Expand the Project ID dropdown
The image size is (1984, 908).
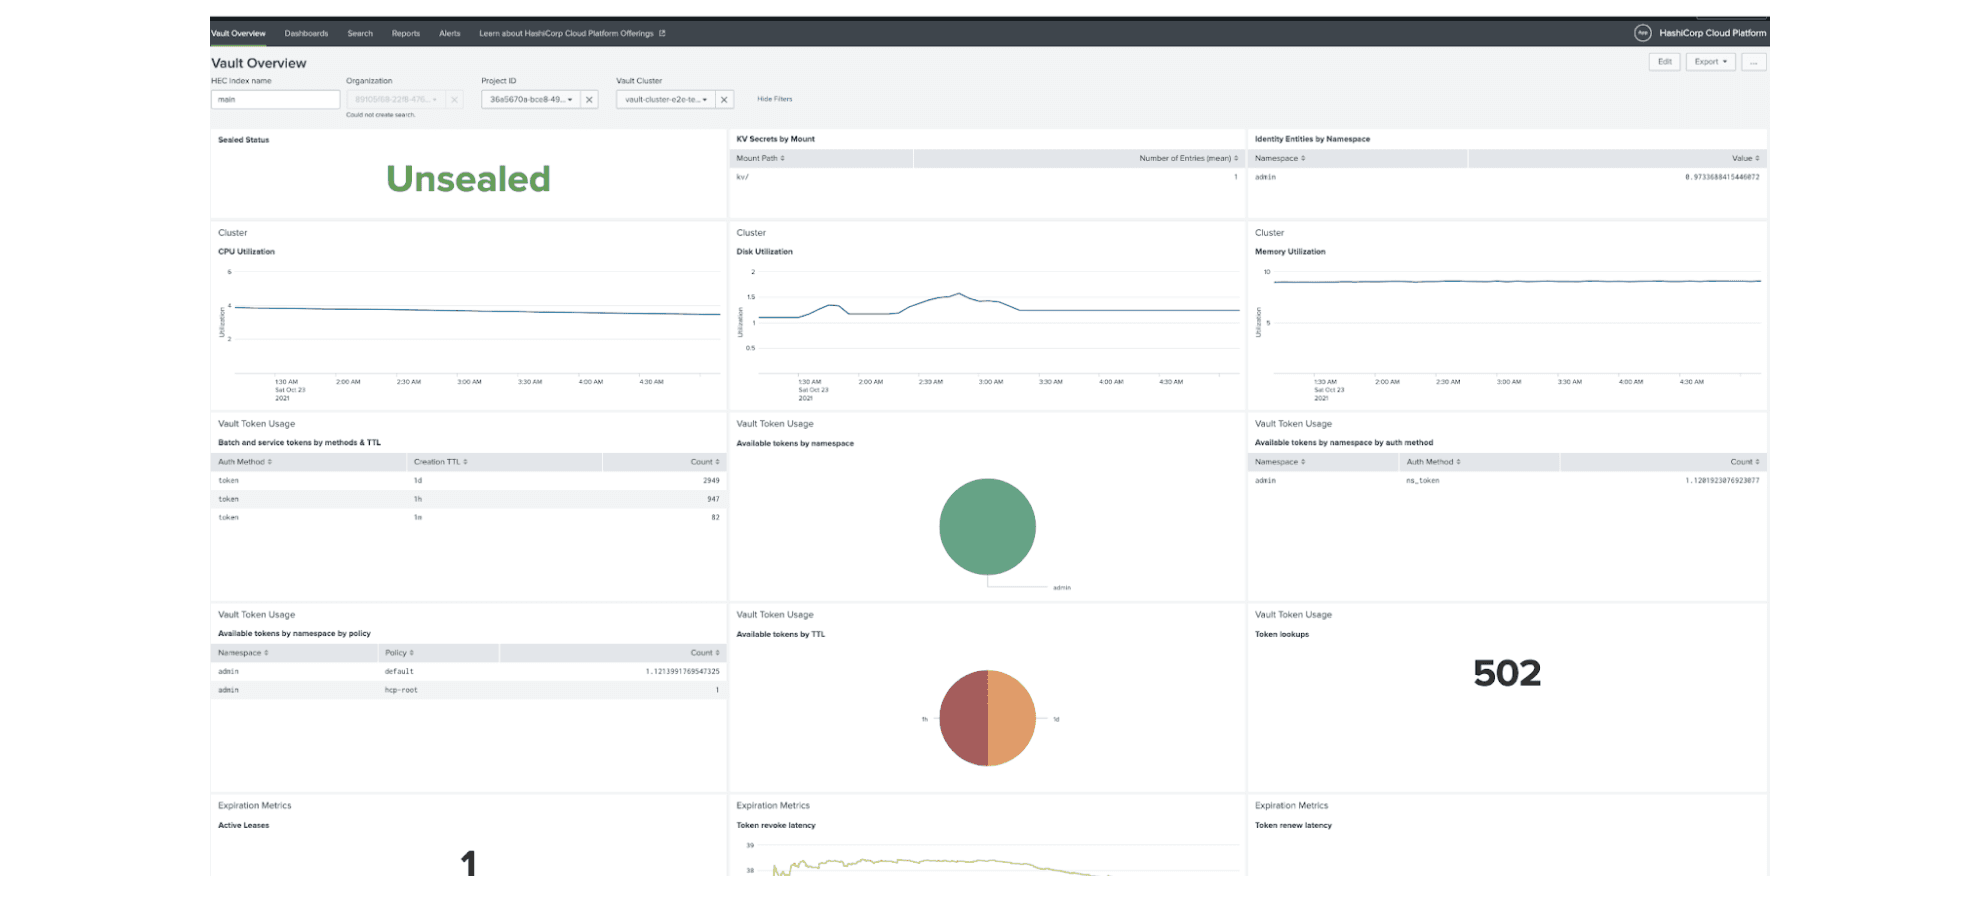coord(531,100)
